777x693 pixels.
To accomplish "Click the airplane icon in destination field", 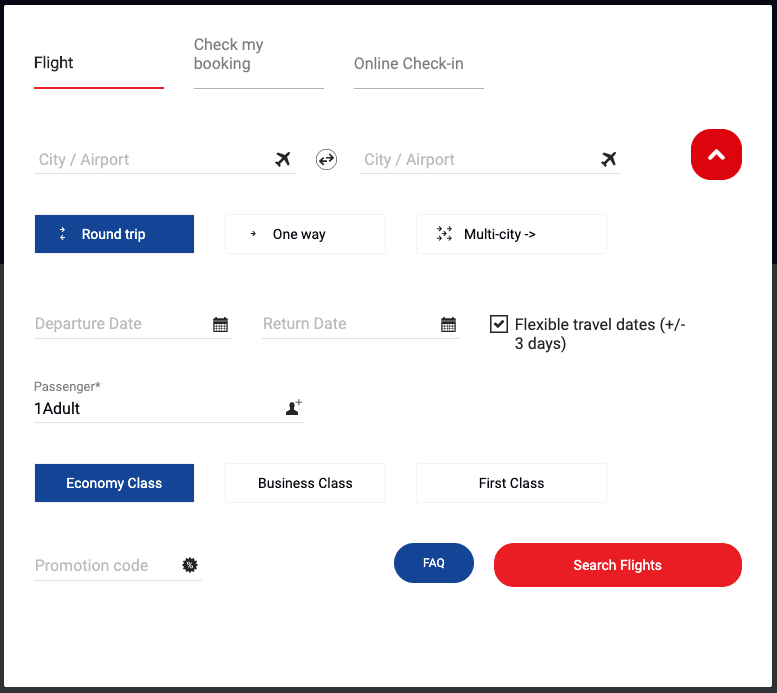I will click(608, 159).
